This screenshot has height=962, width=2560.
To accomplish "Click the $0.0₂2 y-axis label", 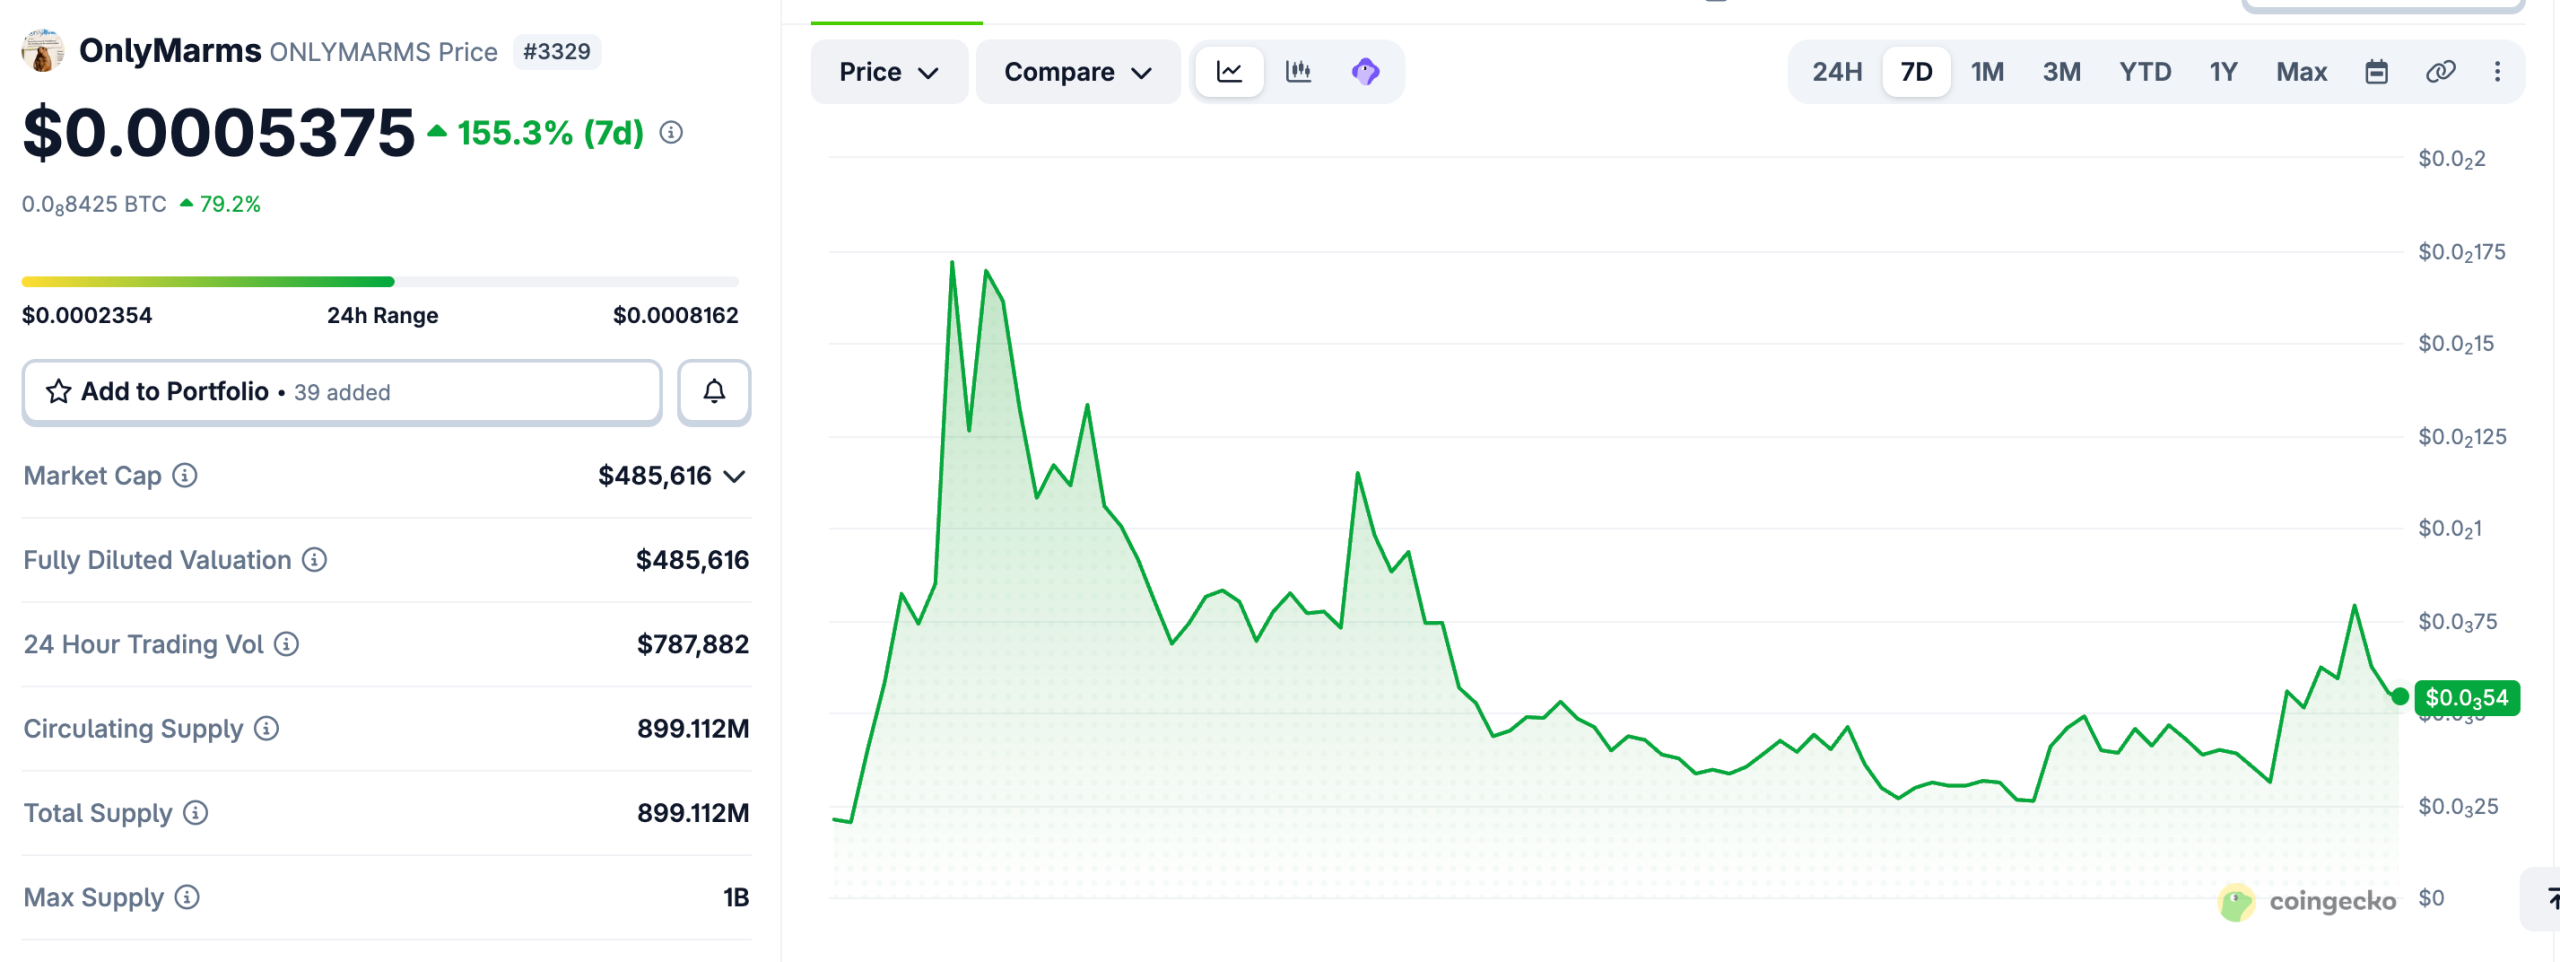I will tap(2451, 159).
